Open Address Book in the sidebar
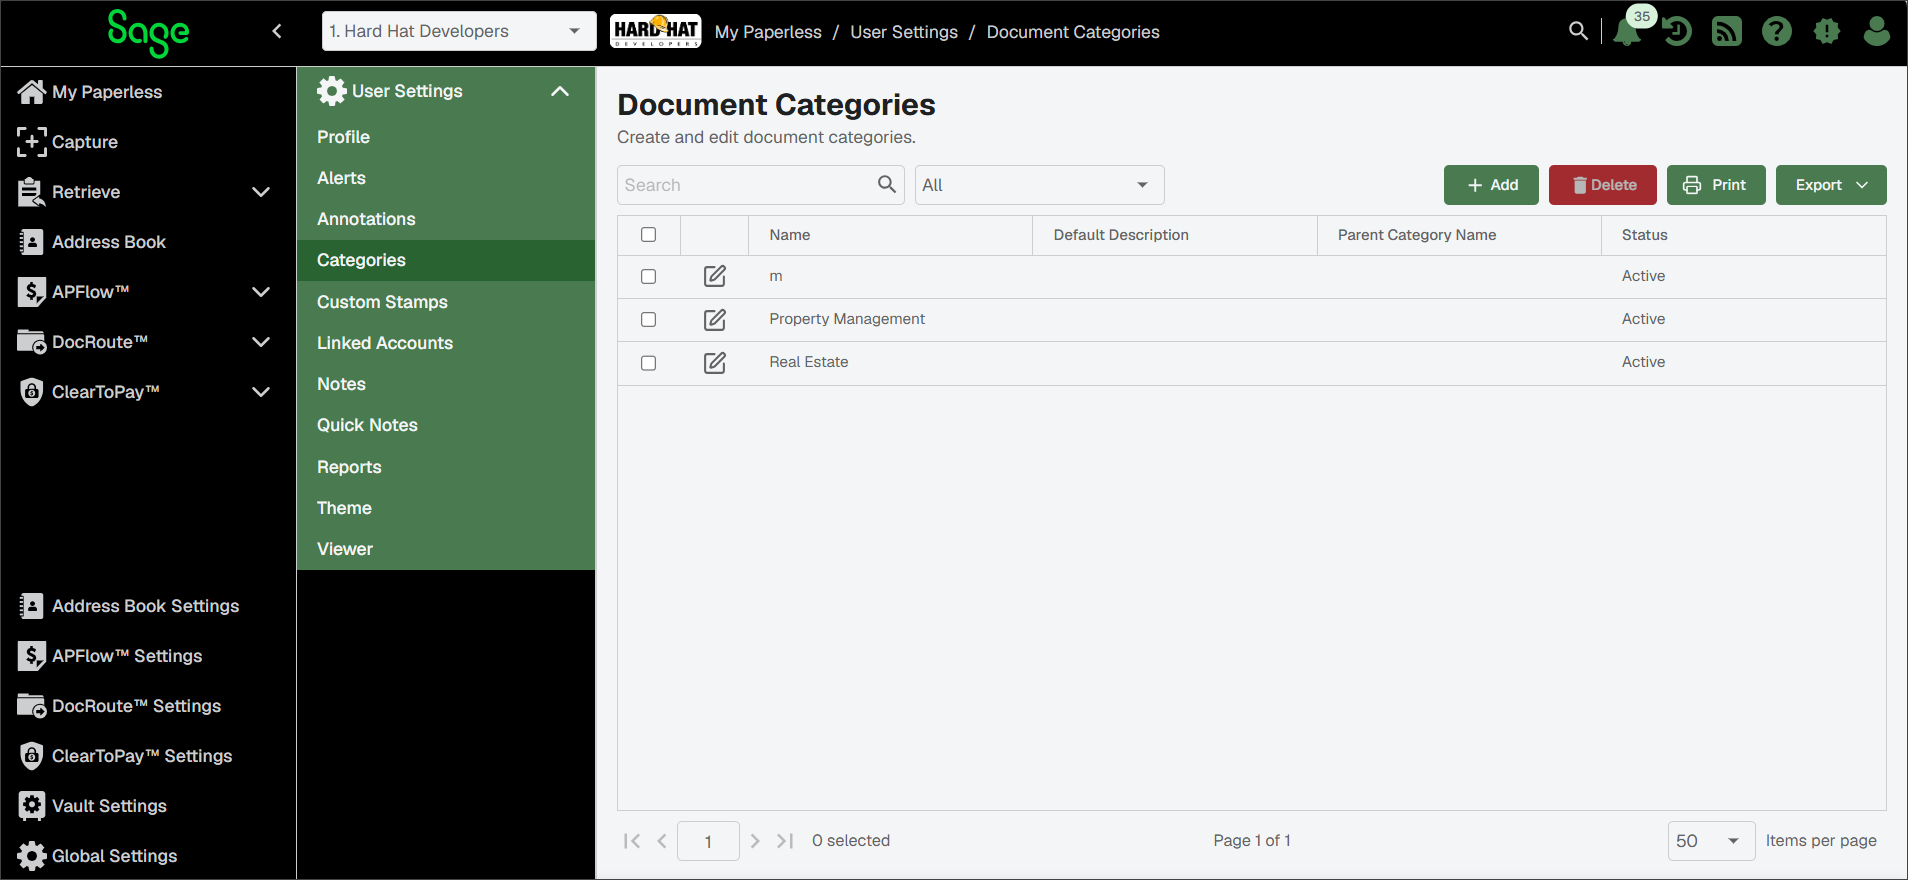 coord(92,242)
